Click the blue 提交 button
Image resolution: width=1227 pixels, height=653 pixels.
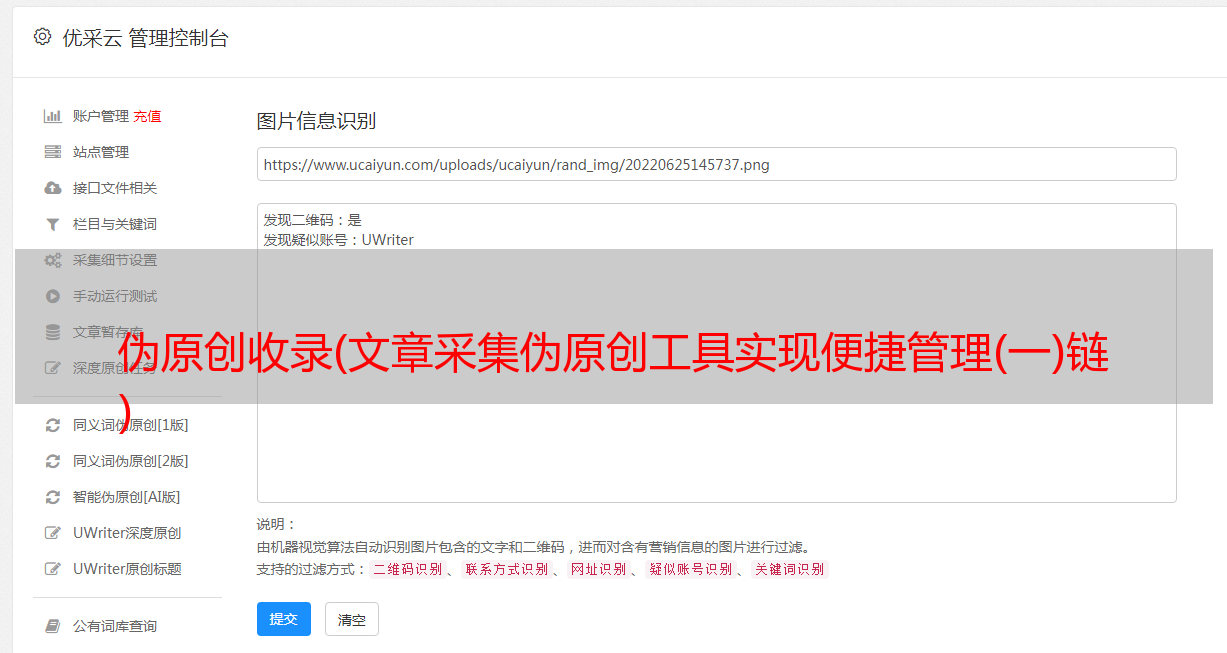pyautogui.click(x=284, y=619)
